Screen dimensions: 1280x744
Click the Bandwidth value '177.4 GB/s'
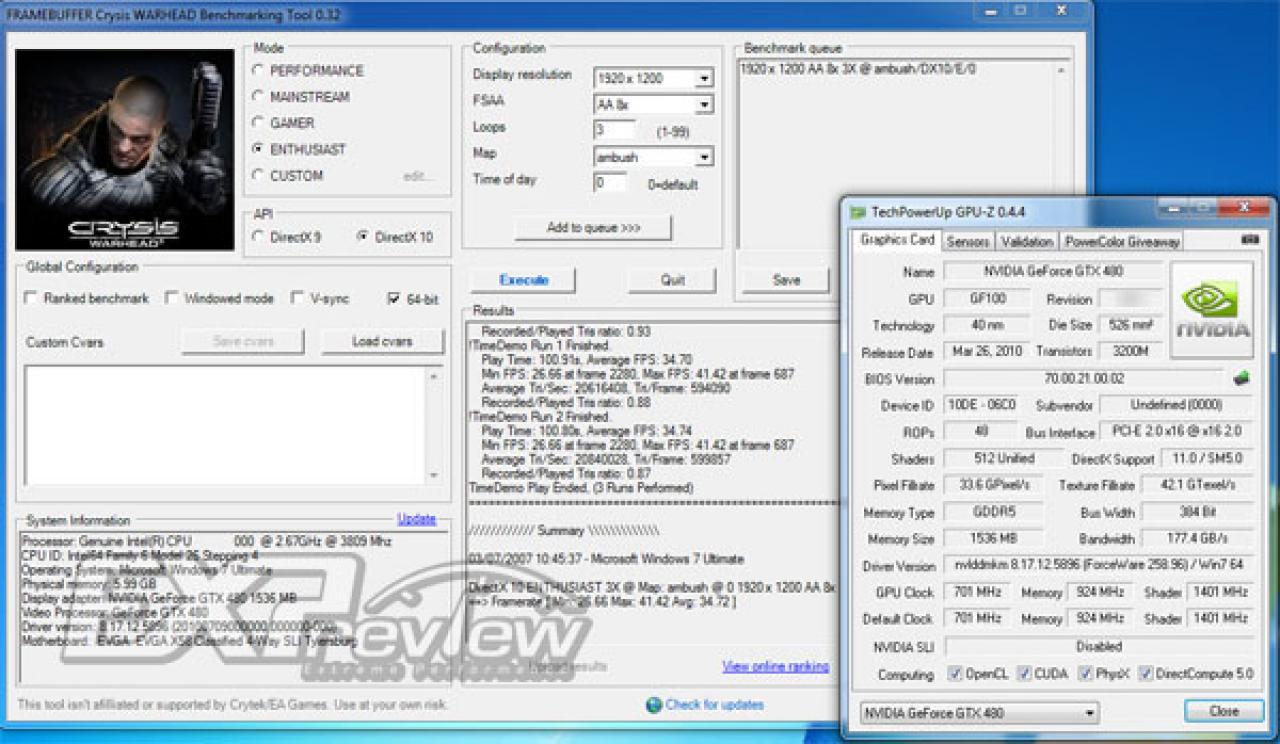[x=1196, y=539]
